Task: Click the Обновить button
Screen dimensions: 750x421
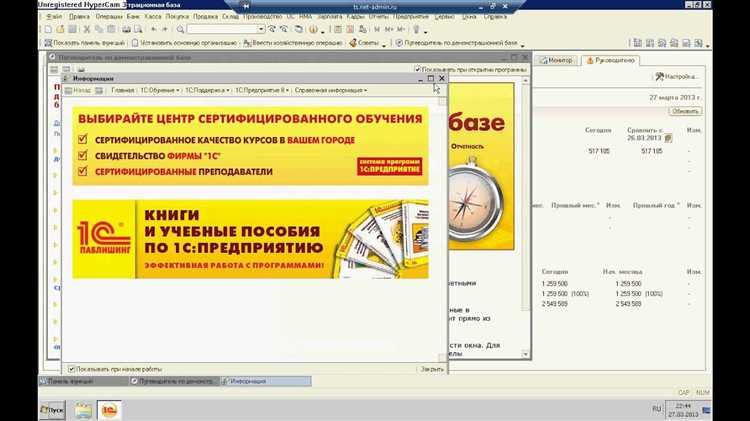Action: point(685,111)
